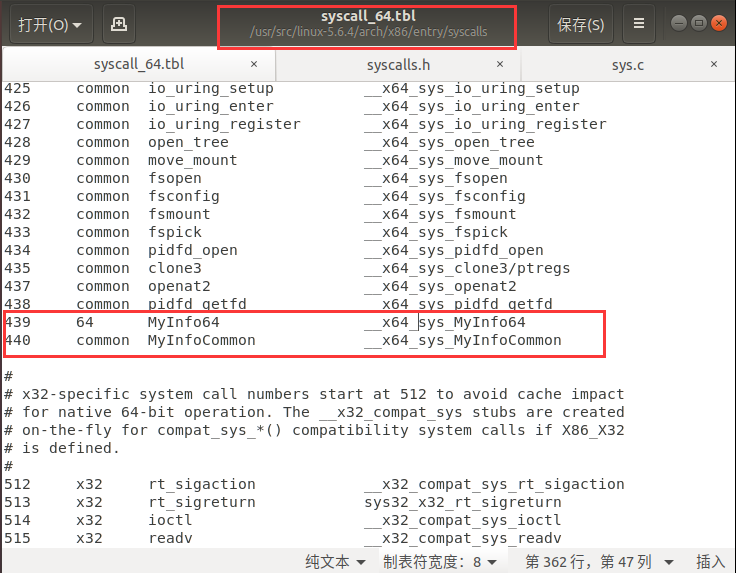Viewport: 736px width, 573px height.
Task: Close the sys.c tab
Action: pos(714,64)
